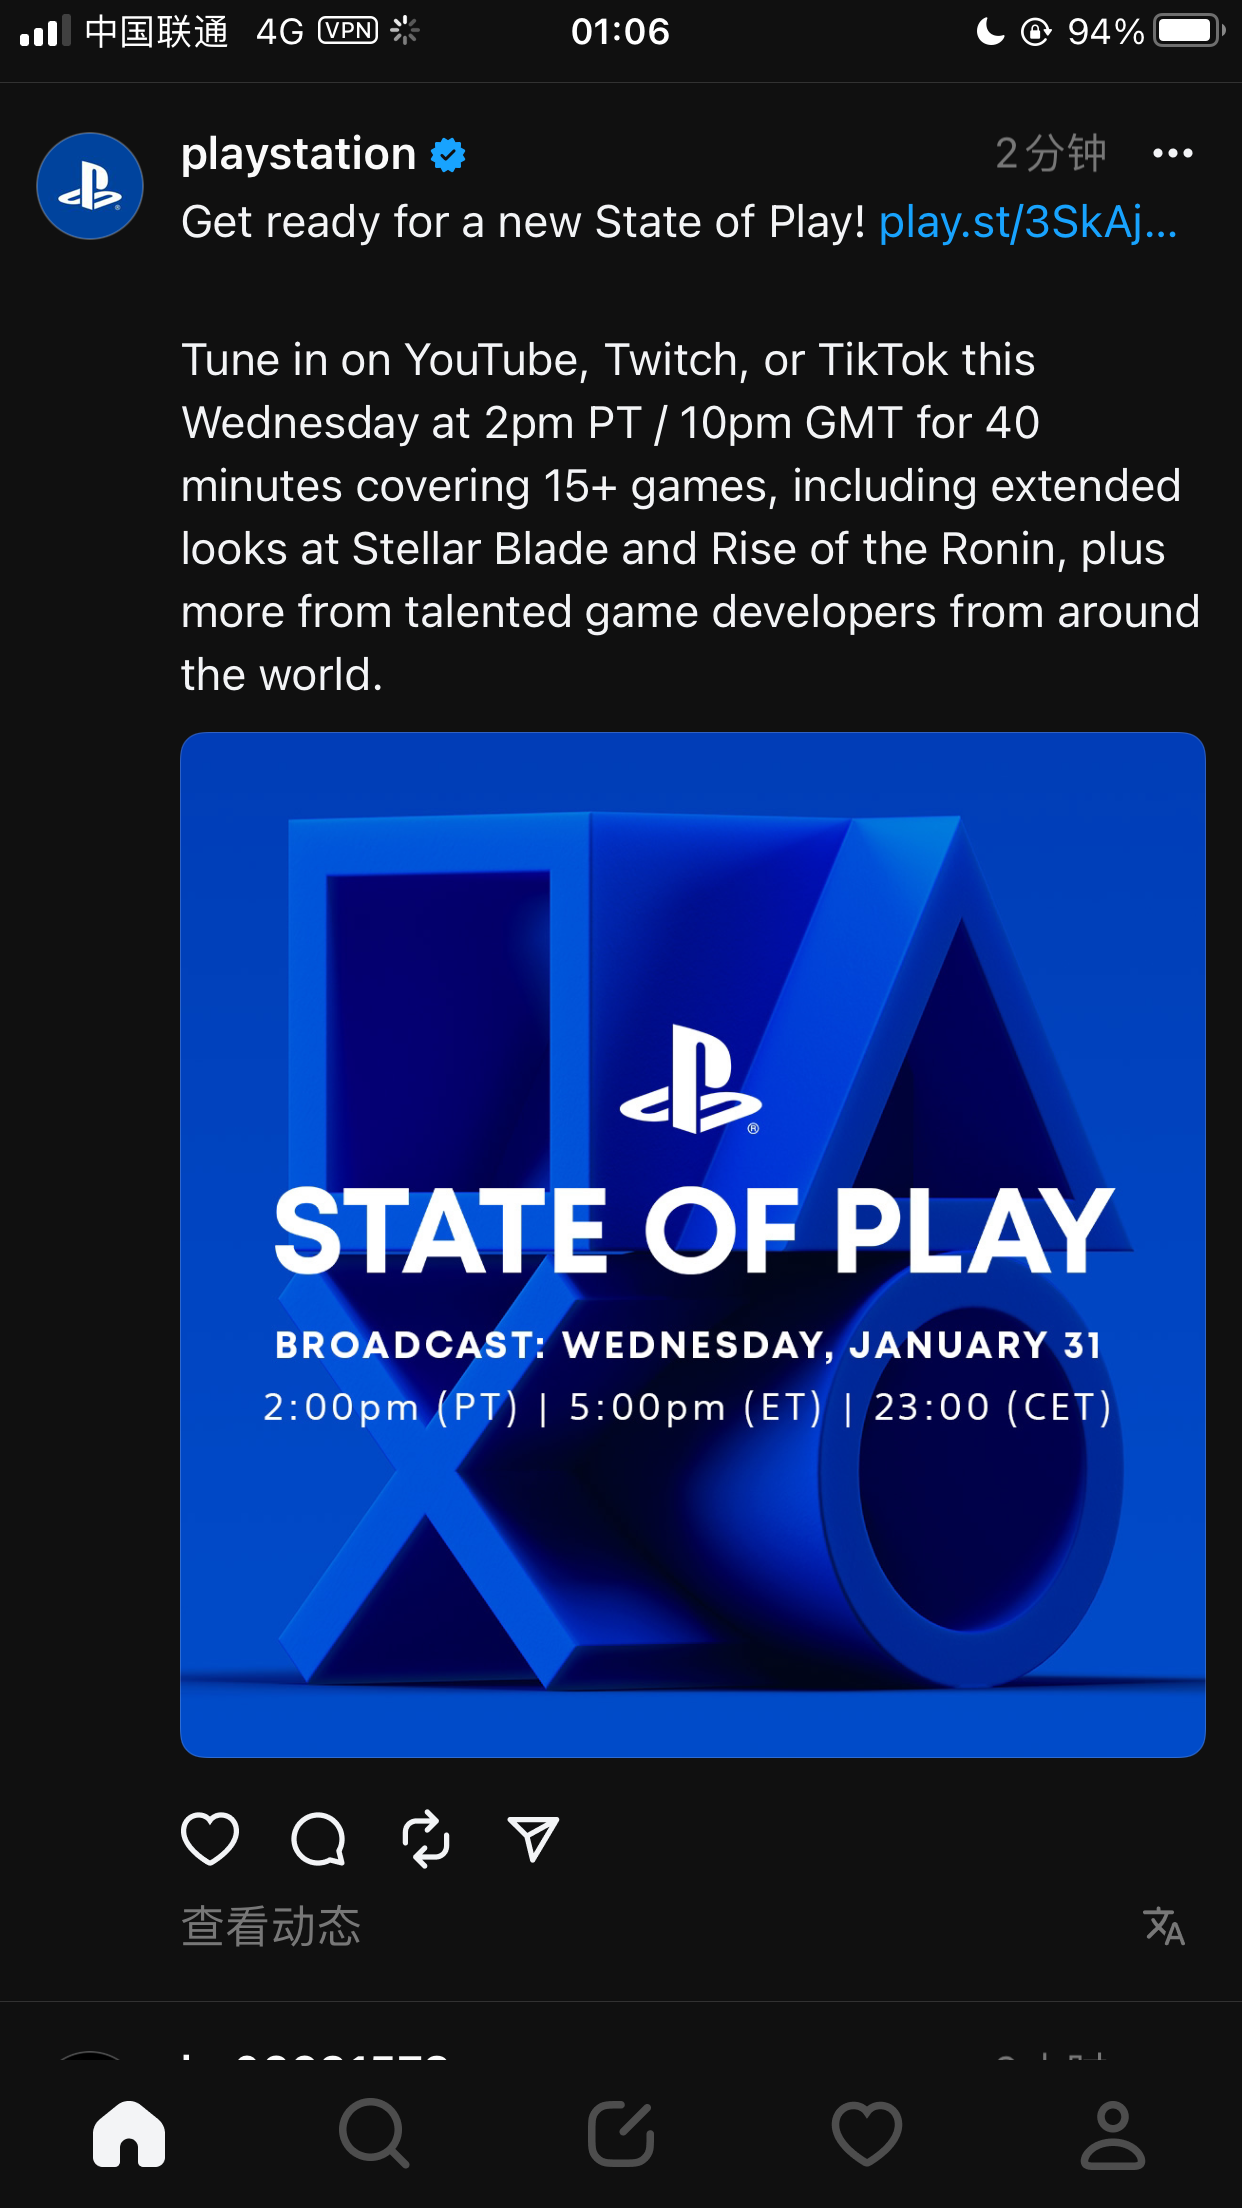
Task: Tap the 2分钟 post timestamp
Action: click(x=1050, y=154)
